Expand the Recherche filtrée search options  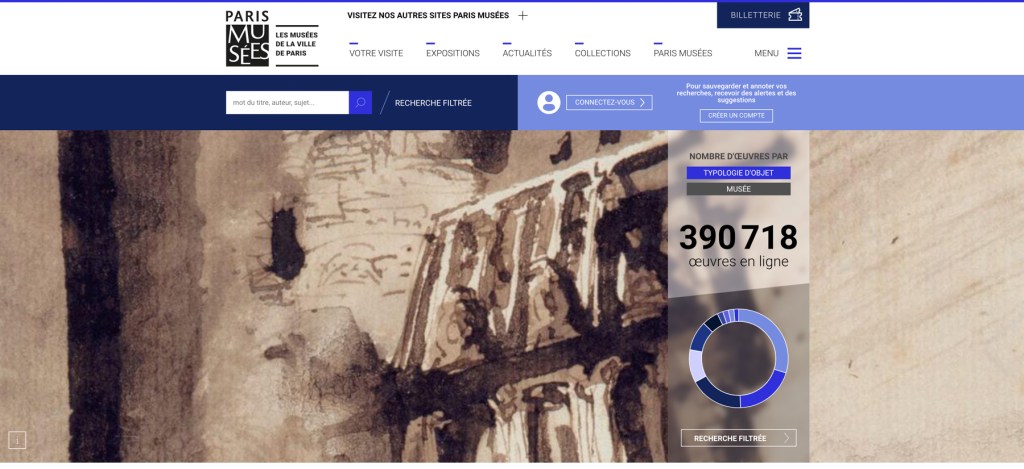click(433, 103)
